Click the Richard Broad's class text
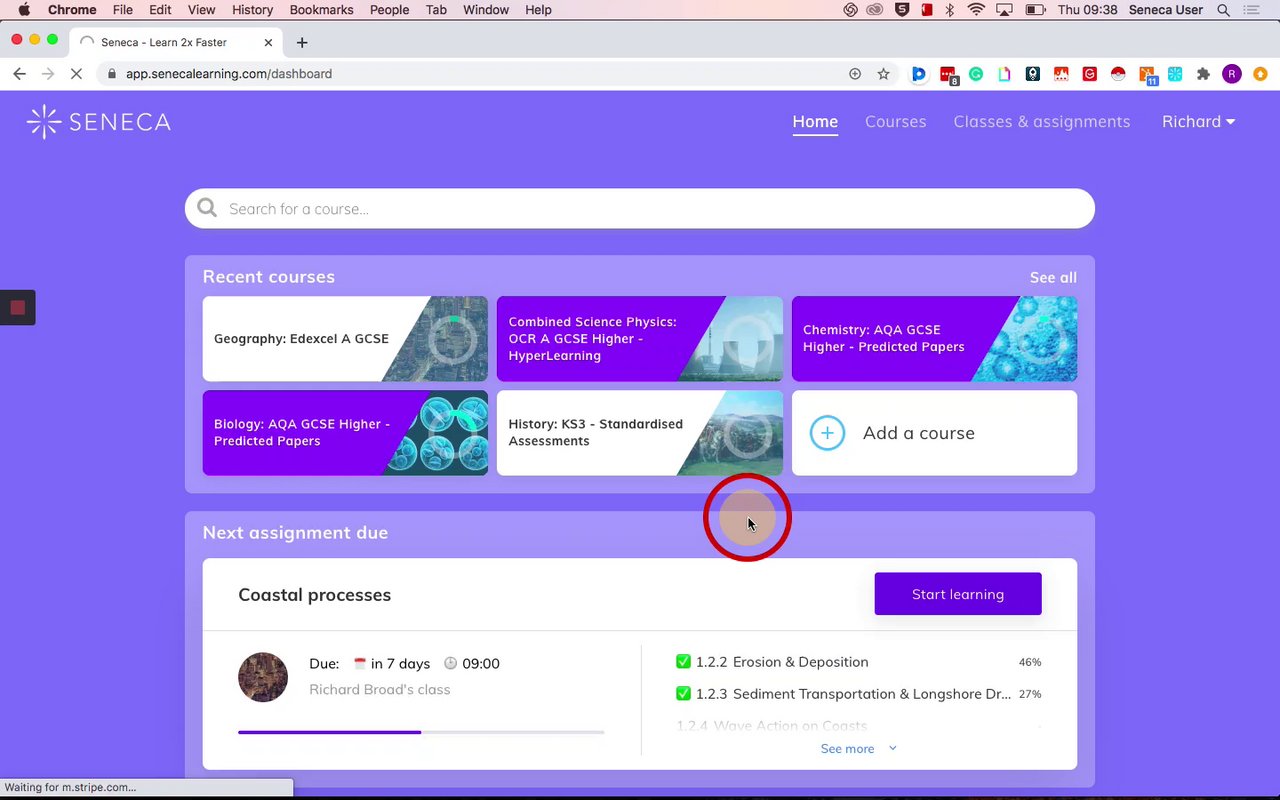 380,690
